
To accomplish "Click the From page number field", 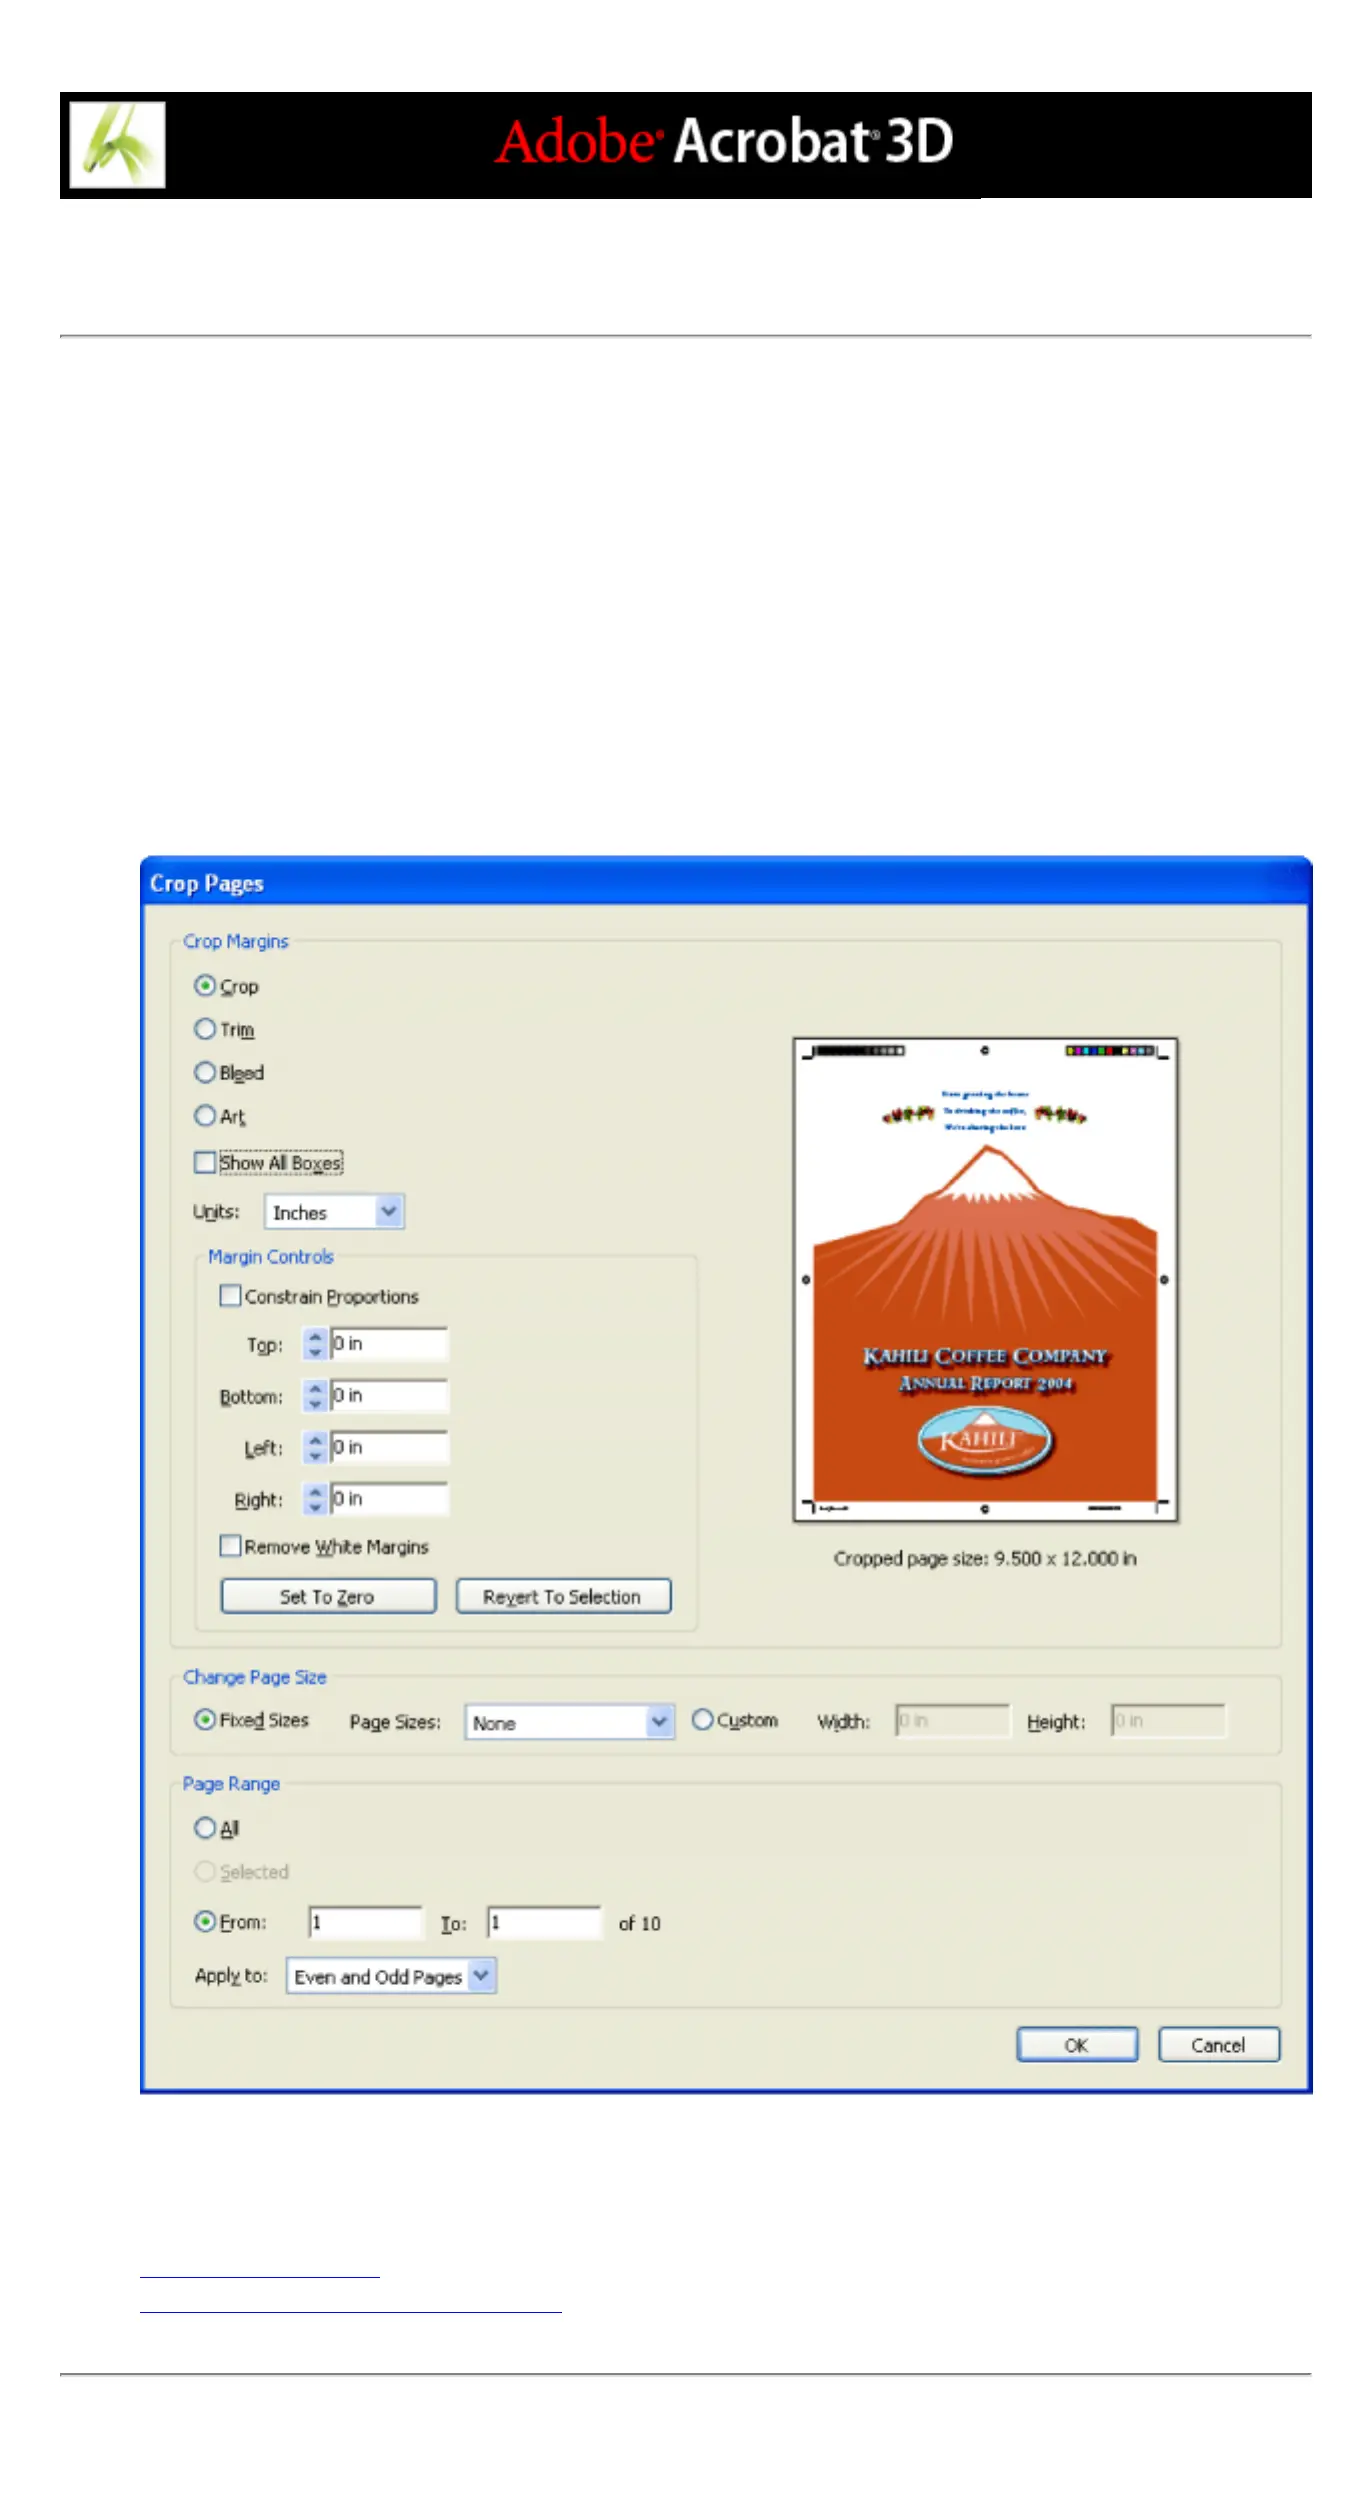I will click(366, 1923).
